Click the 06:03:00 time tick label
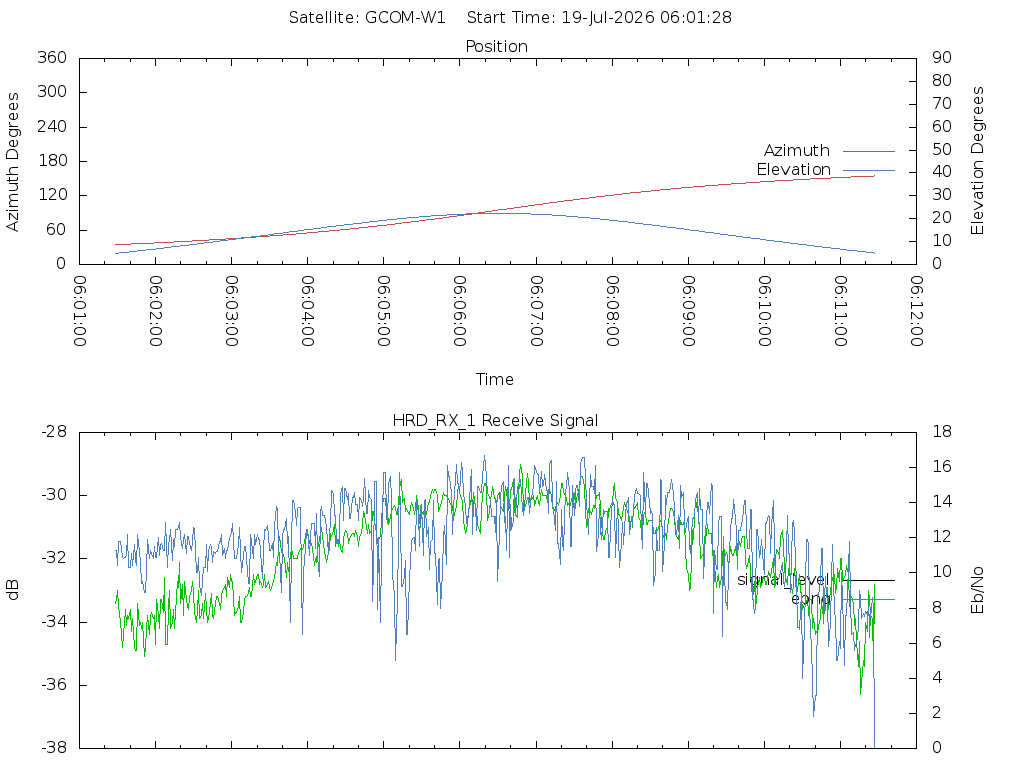This screenshot has width=1024, height=768. [232, 311]
